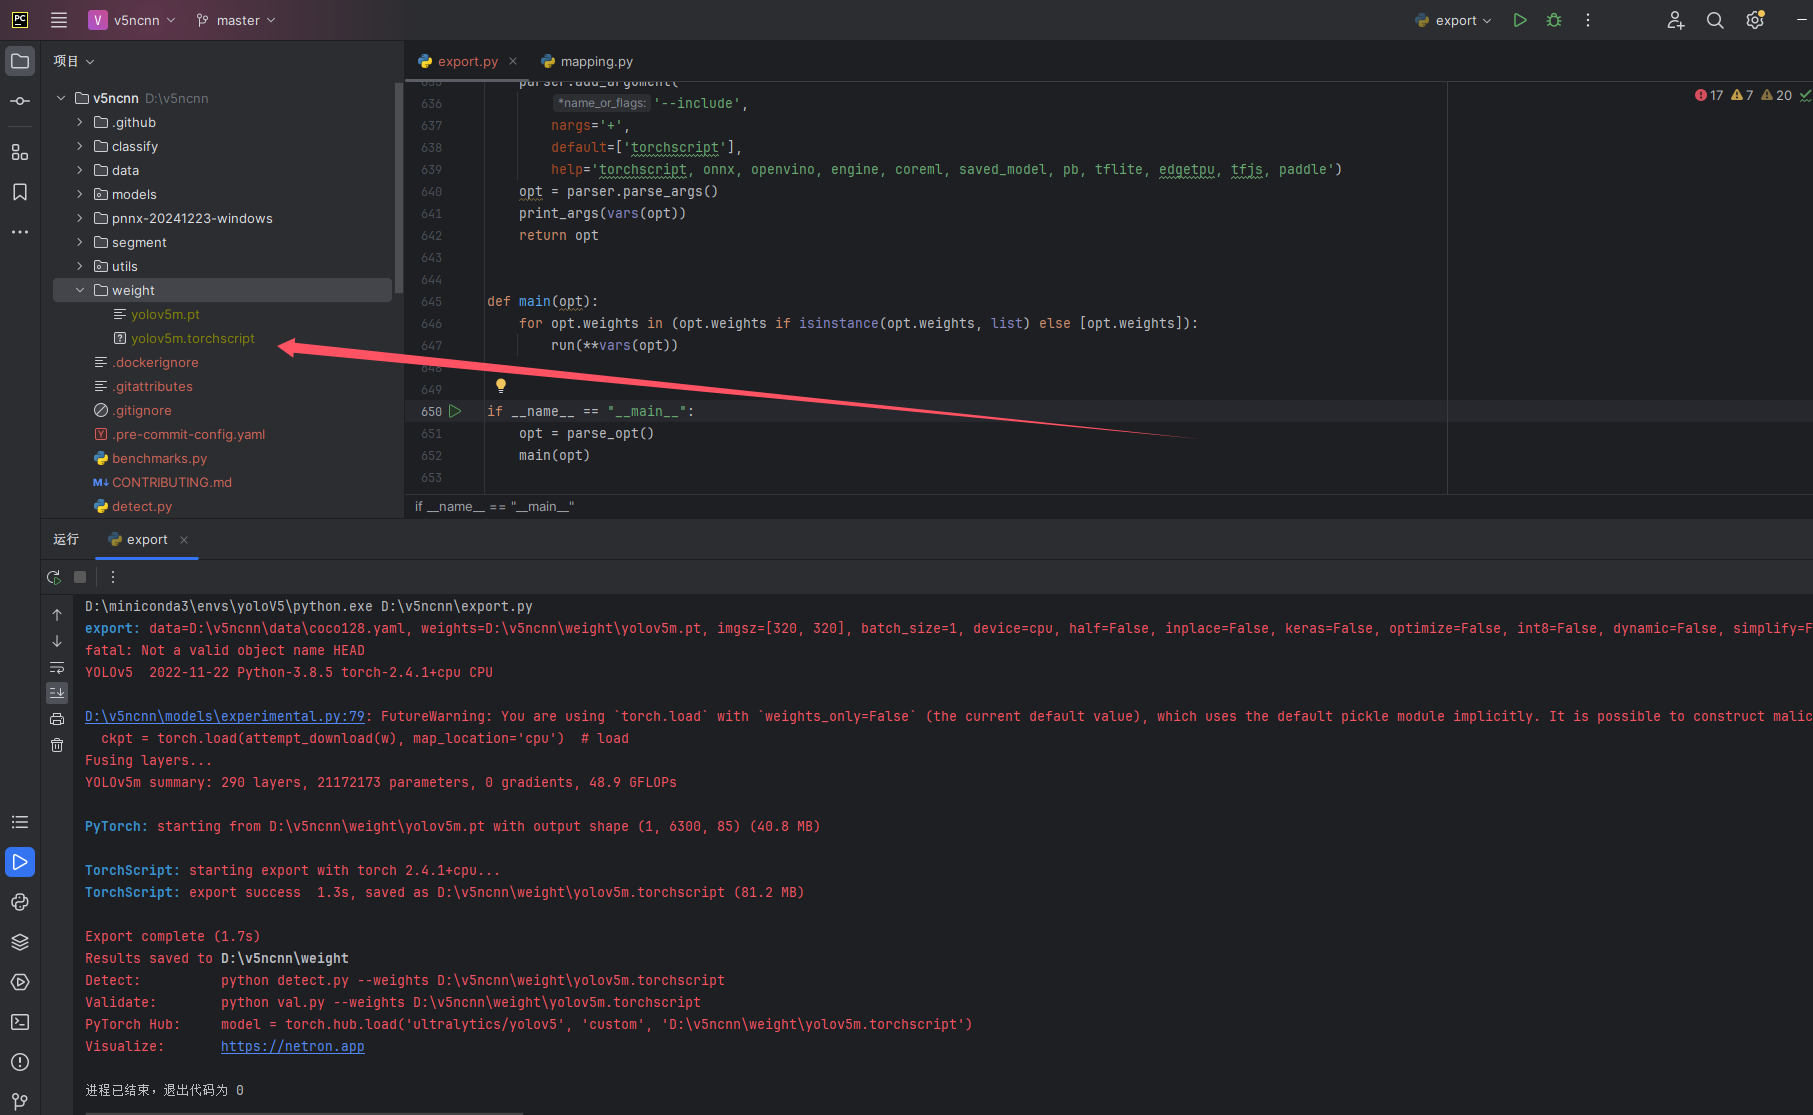Open the master branch dropdown

236,20
